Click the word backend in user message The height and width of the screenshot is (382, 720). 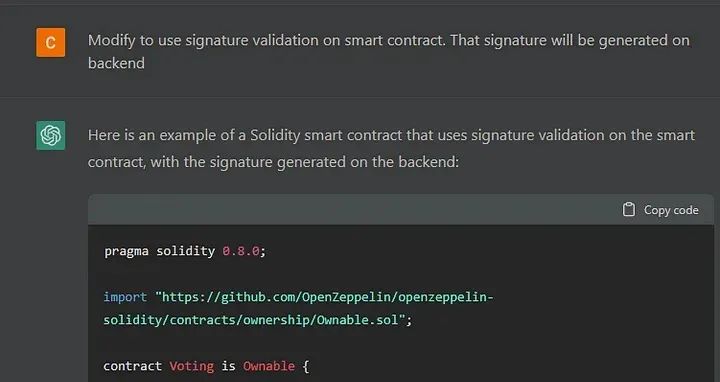tap(116, 63)
